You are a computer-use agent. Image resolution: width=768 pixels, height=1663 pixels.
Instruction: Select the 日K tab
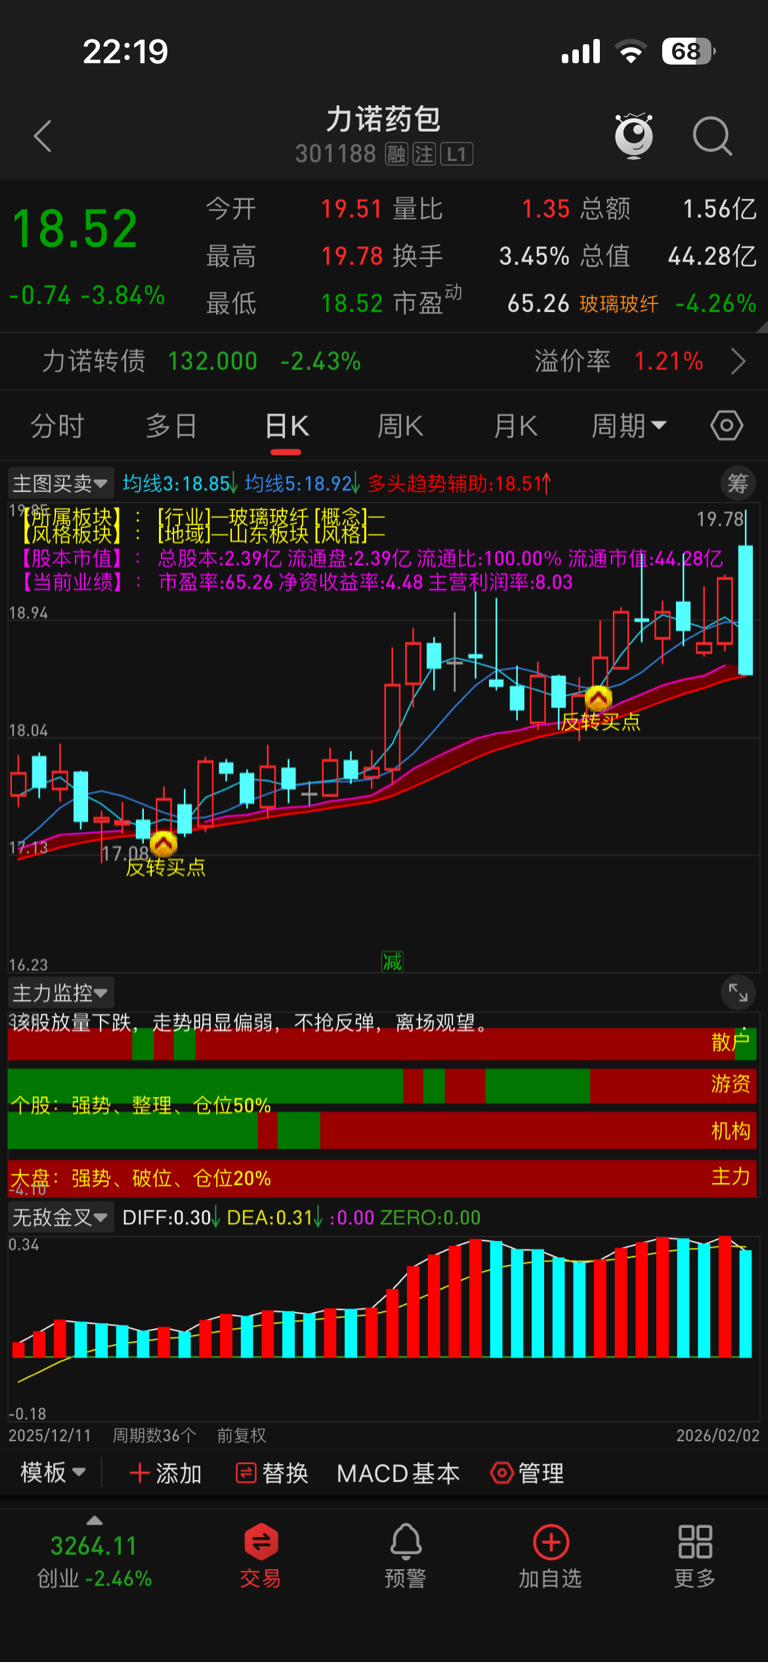[x=286, y=426]
